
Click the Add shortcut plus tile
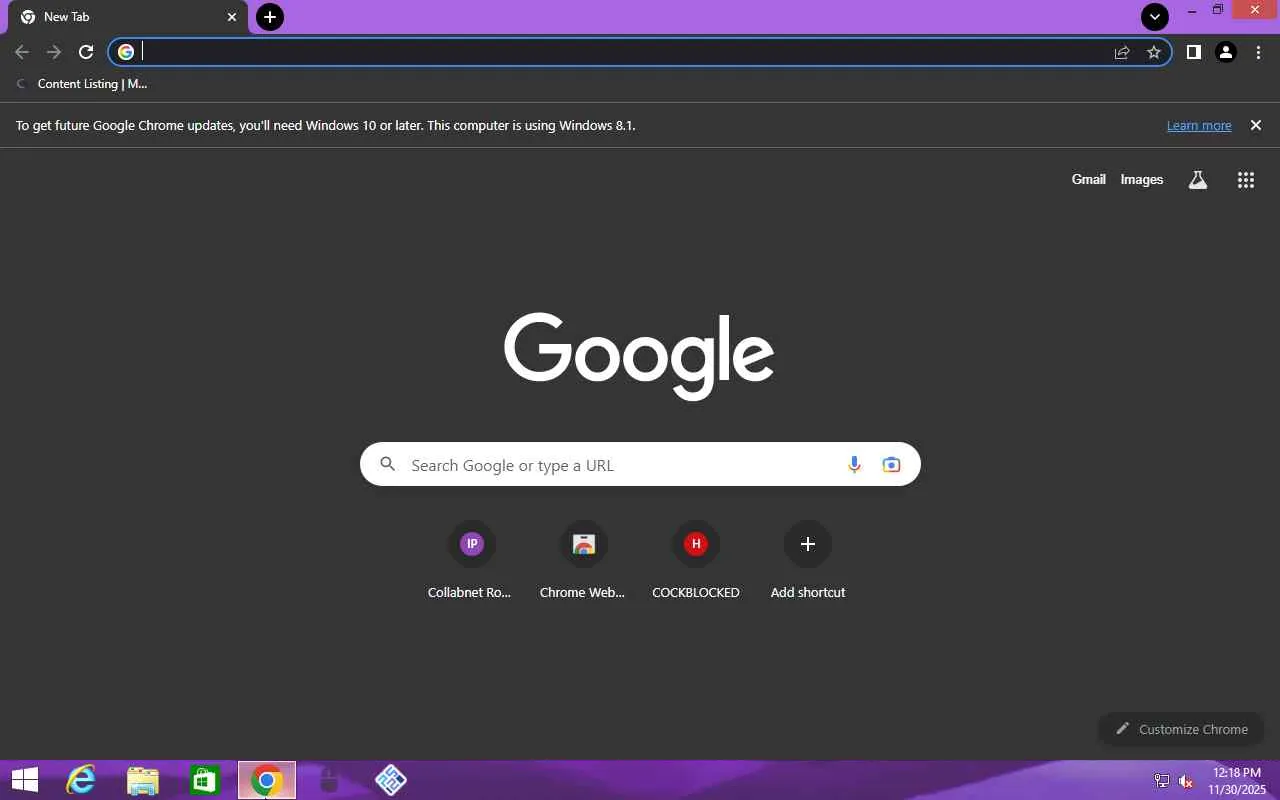pos(808,560)
